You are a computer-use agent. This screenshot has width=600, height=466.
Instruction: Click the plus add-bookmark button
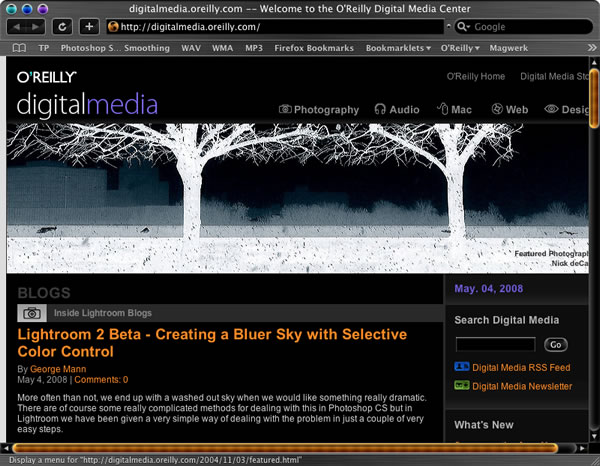89,27
